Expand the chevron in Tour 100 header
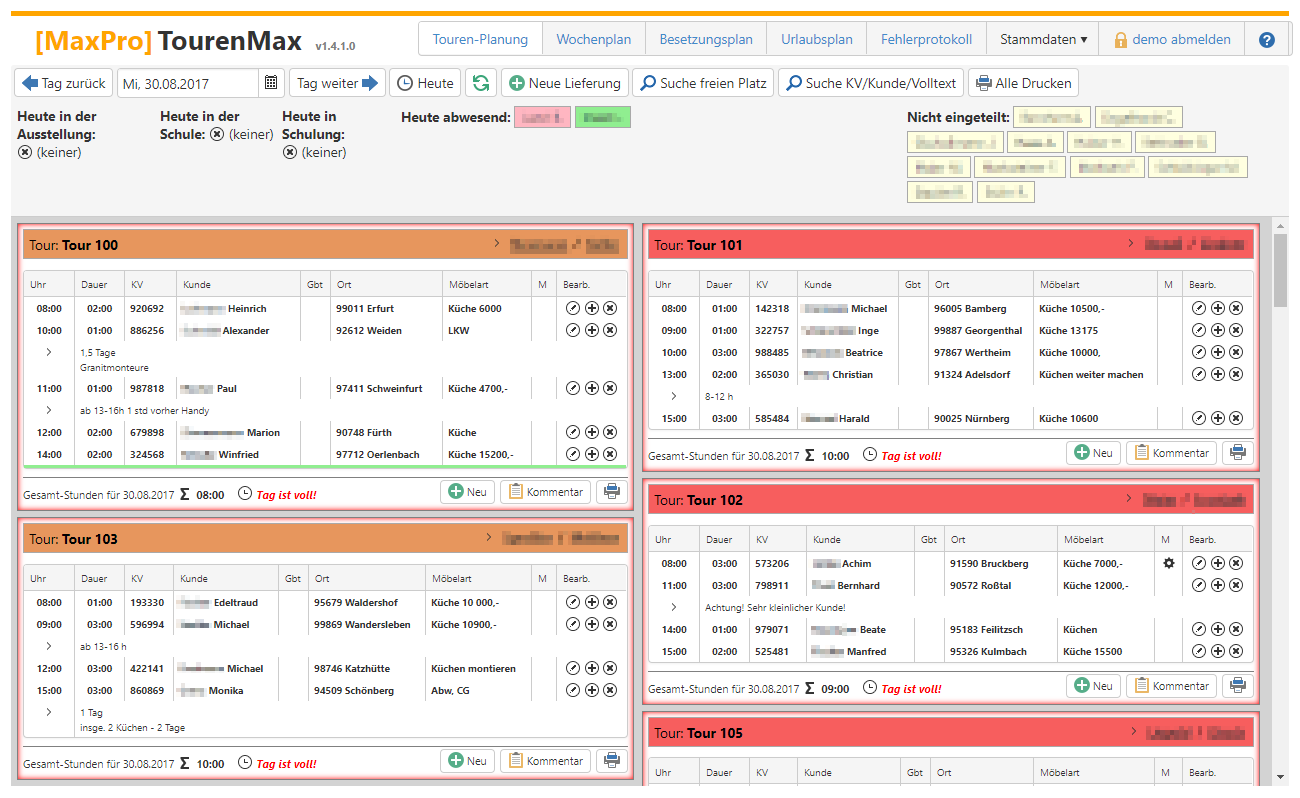 (496, 243)
